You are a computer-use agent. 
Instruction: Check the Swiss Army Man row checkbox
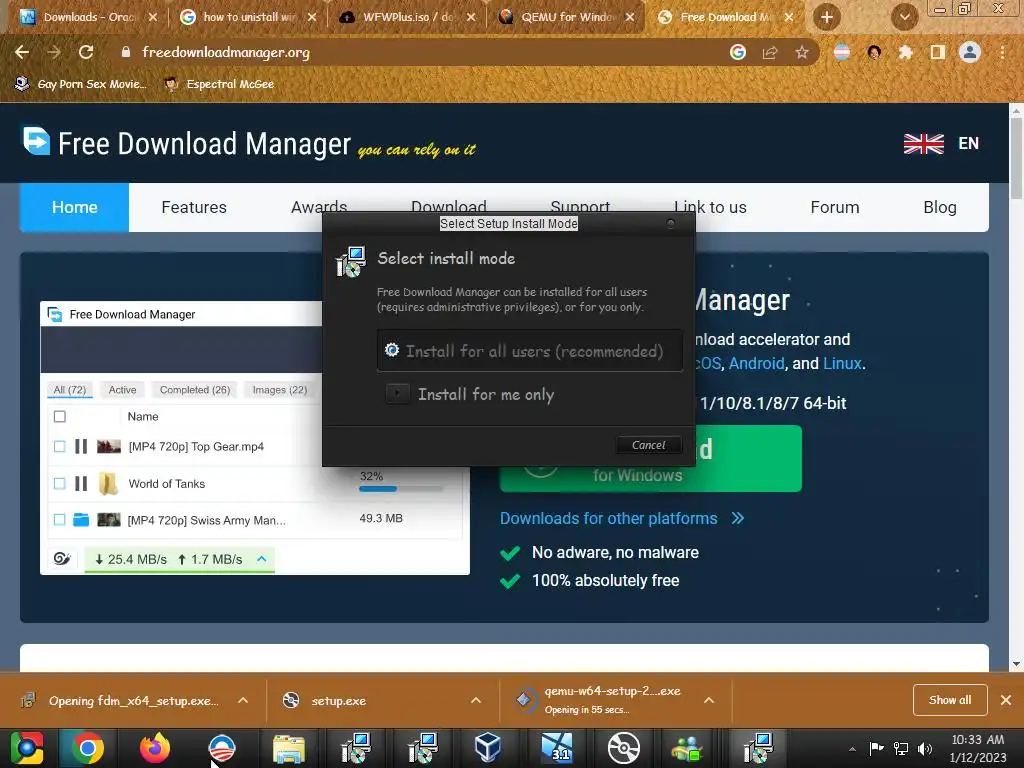click(59, 520)
